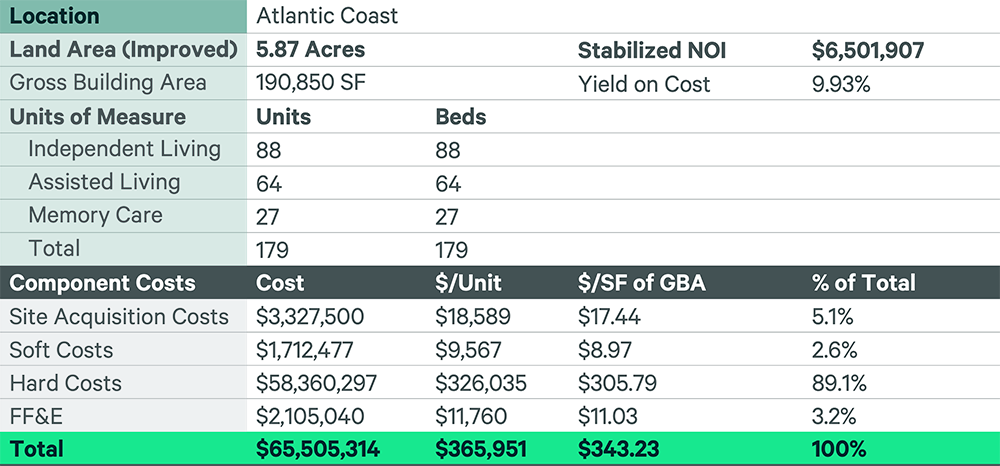
Task: Select the Hard Costs amount $58,360,297
Action: tap(316, 383)
